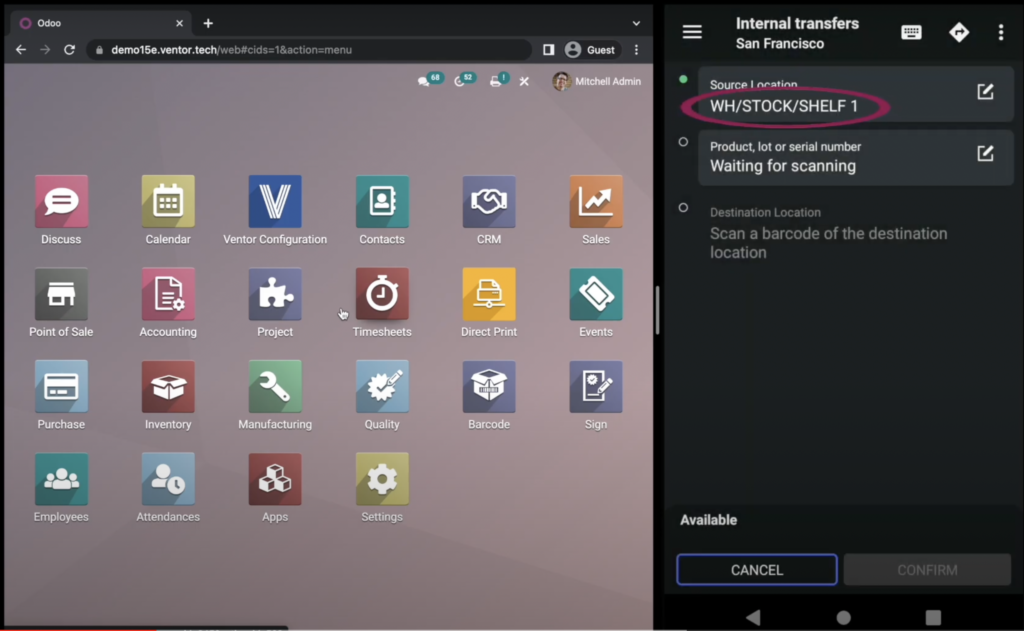Image resolution: width=1024 pixels, height=631 pixels.
Task: Open activities clock icon with 52 badge
Action: point(464,80)
